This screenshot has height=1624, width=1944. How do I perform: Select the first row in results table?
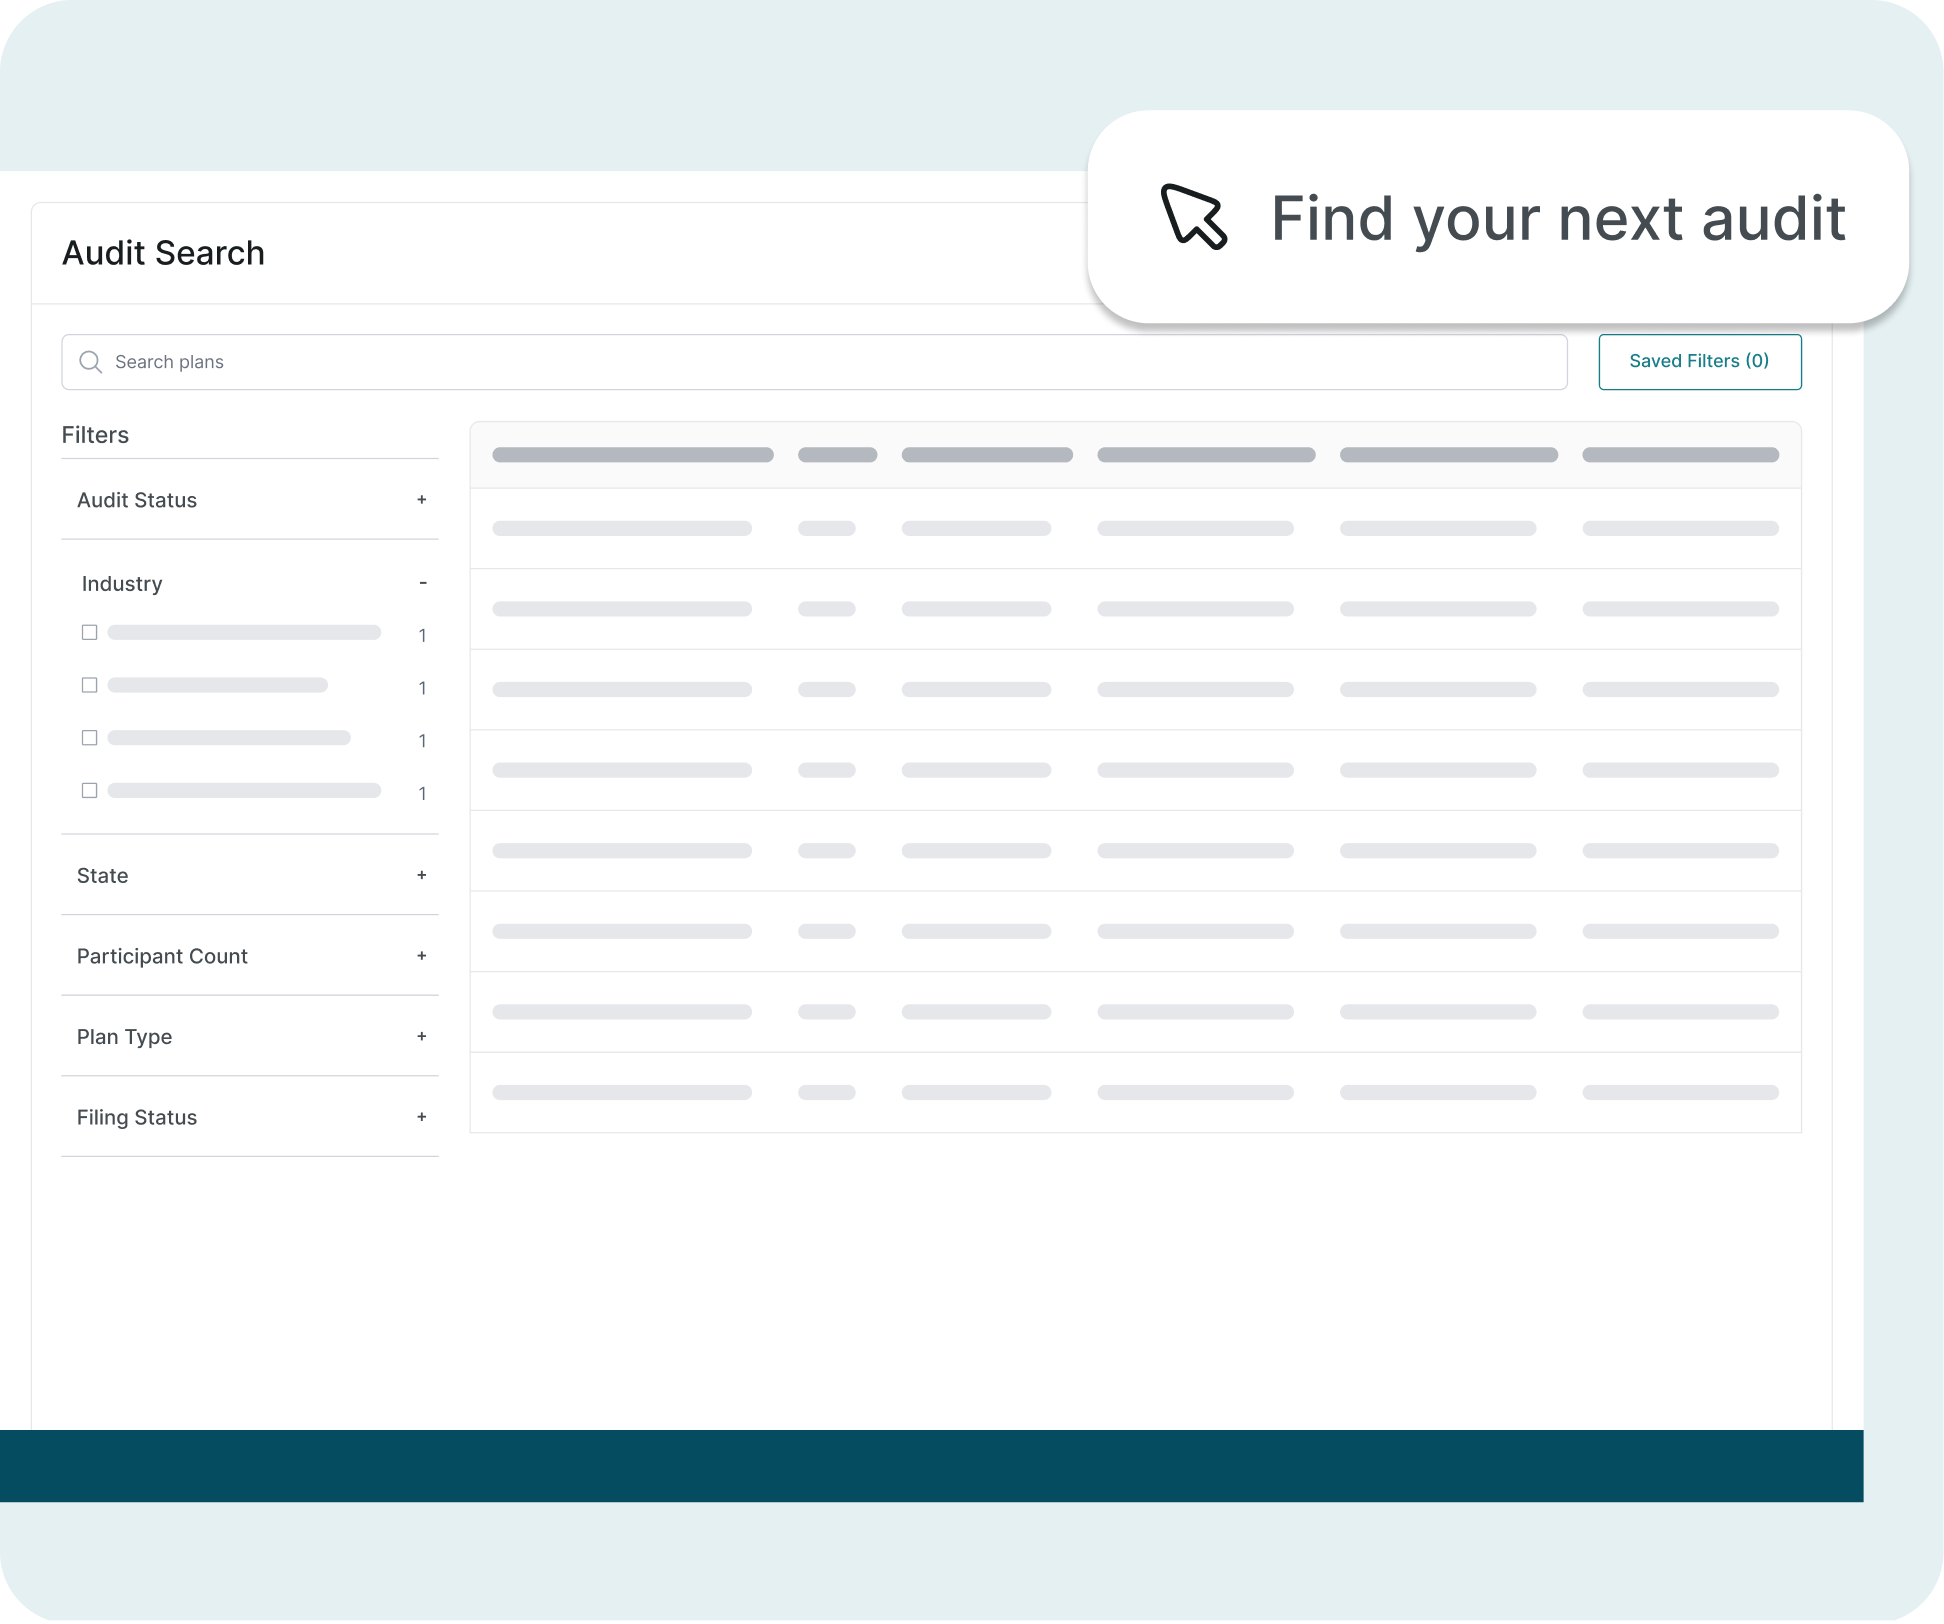point(1135,529)
